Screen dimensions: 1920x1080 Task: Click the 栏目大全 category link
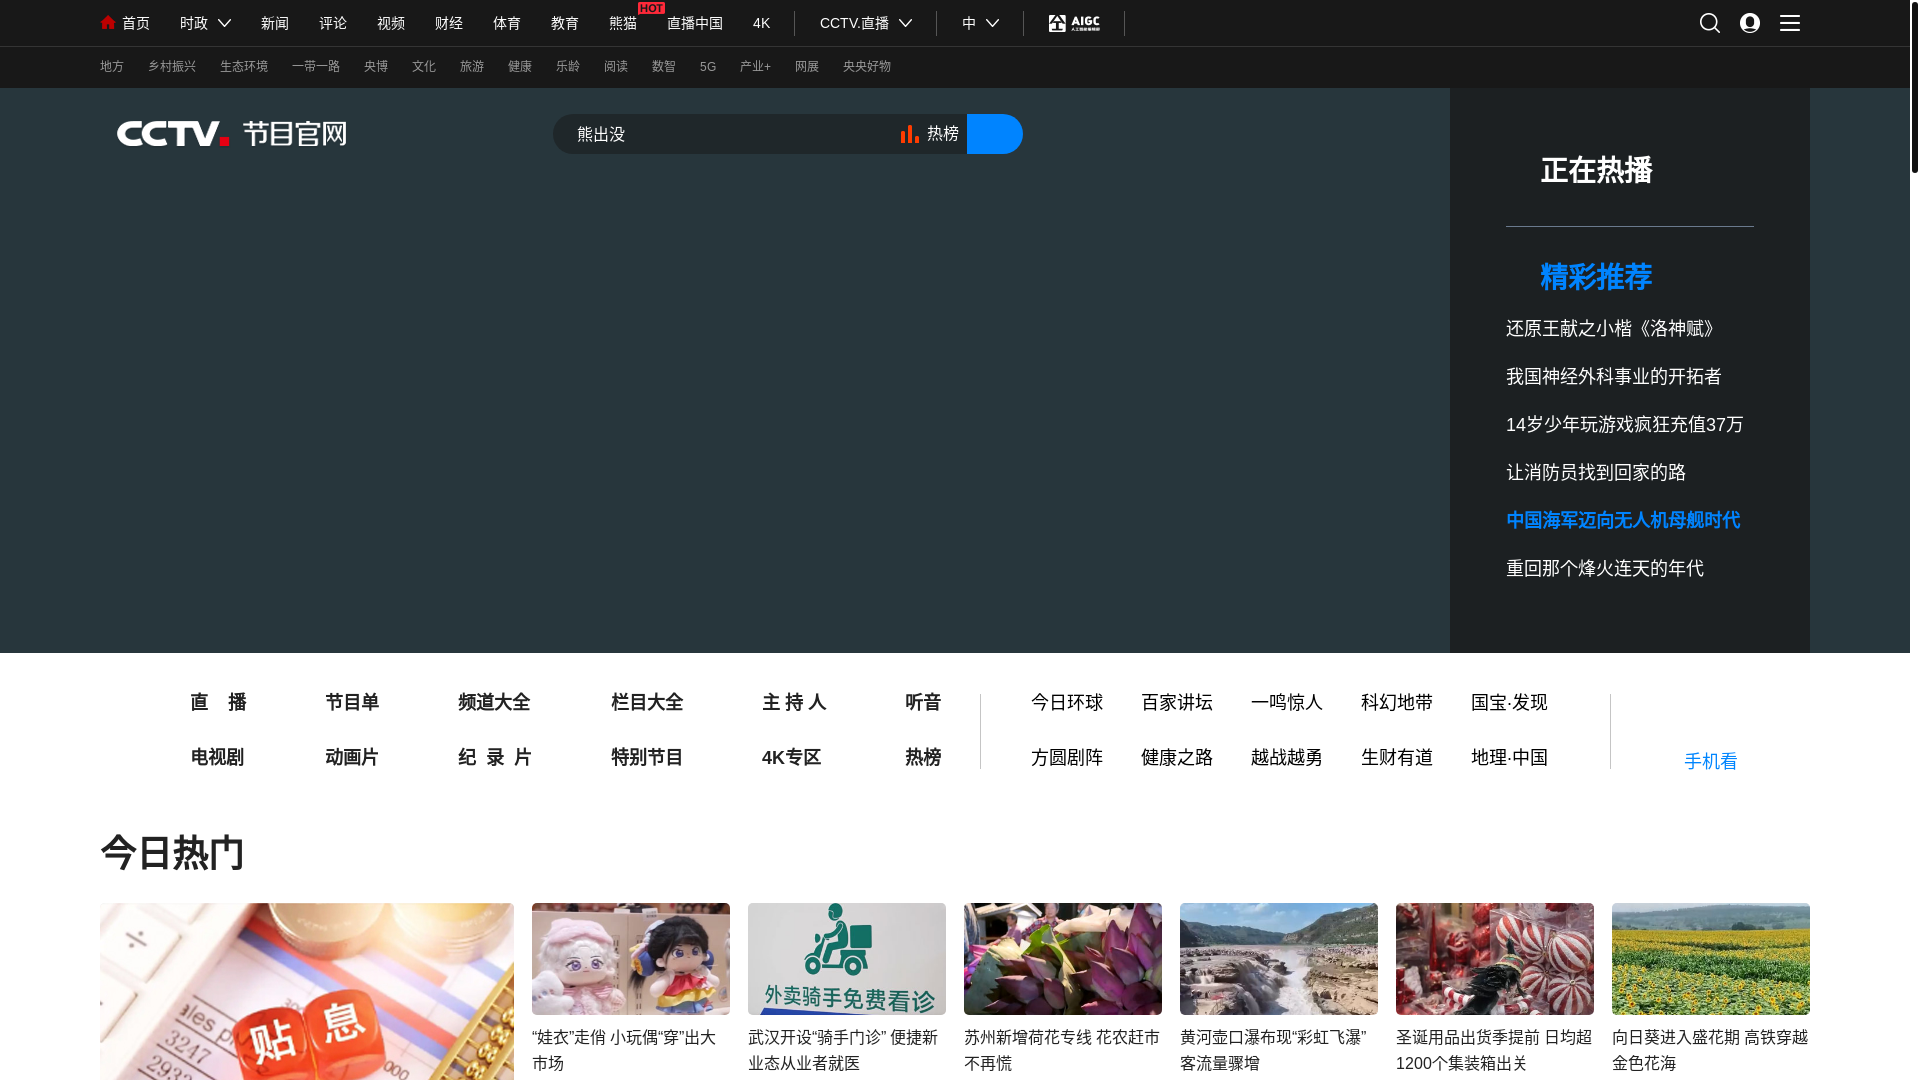click(647, 702)
